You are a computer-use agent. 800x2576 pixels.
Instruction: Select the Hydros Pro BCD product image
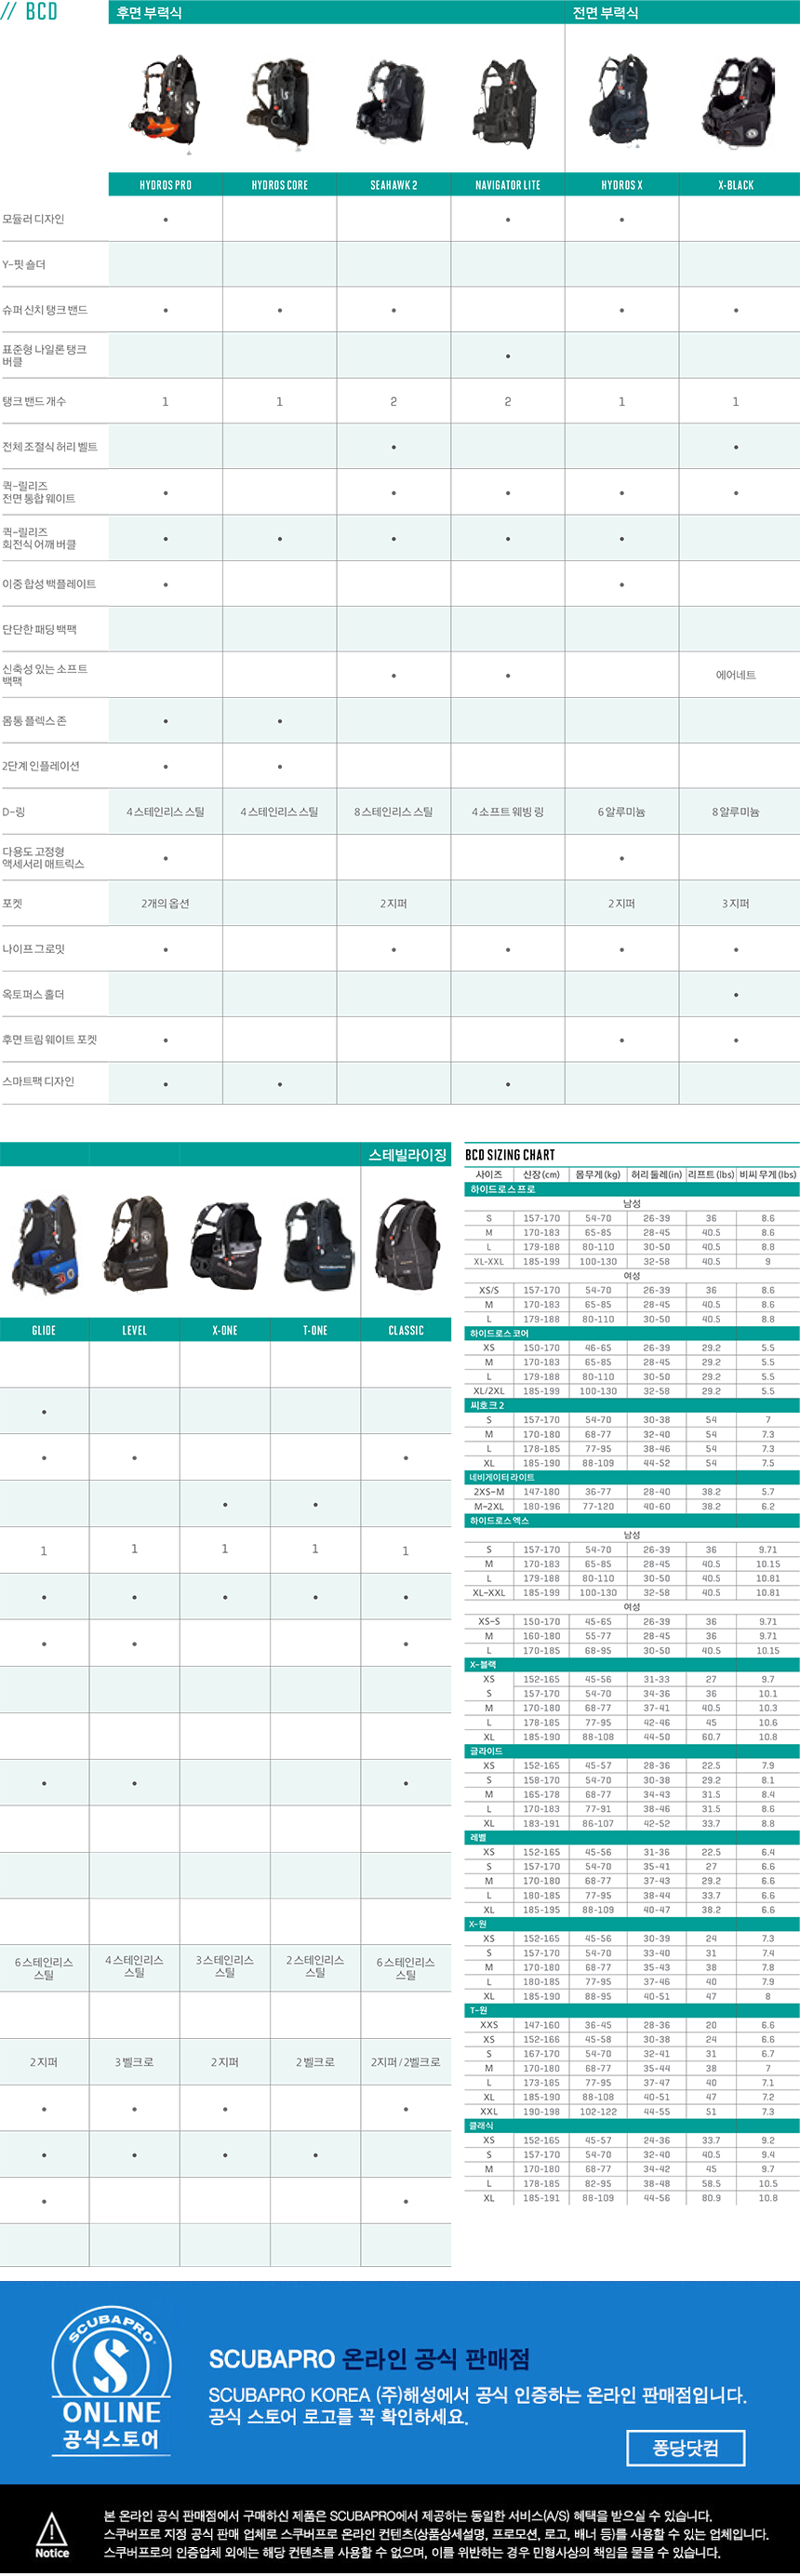click(x=165, y=103)
